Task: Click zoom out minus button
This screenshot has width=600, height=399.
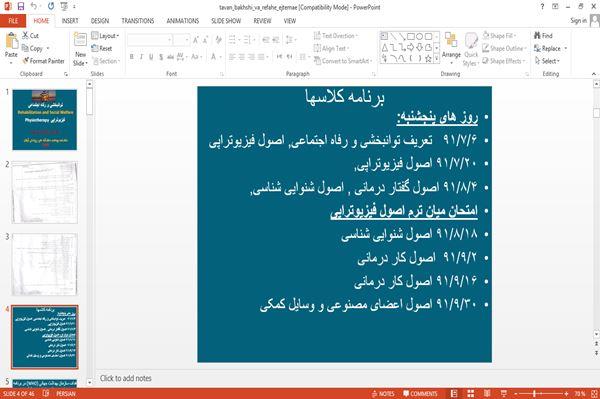Action: (515, 393)
